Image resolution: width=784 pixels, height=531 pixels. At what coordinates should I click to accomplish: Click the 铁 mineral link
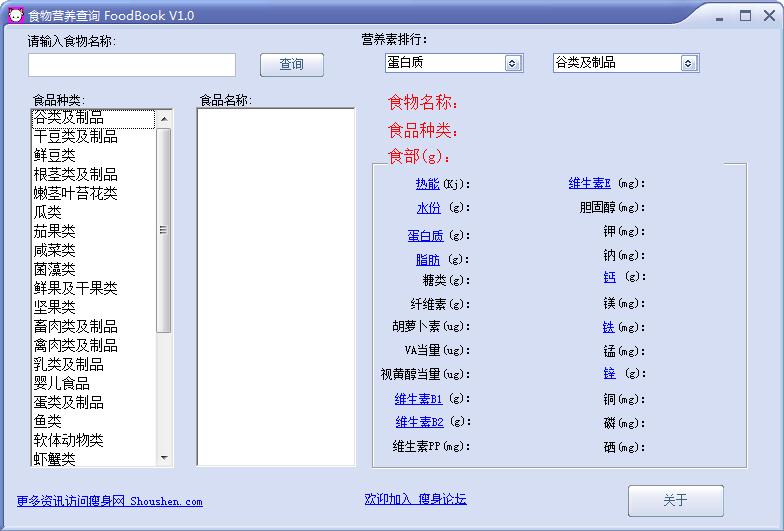[x=608, y=328]
